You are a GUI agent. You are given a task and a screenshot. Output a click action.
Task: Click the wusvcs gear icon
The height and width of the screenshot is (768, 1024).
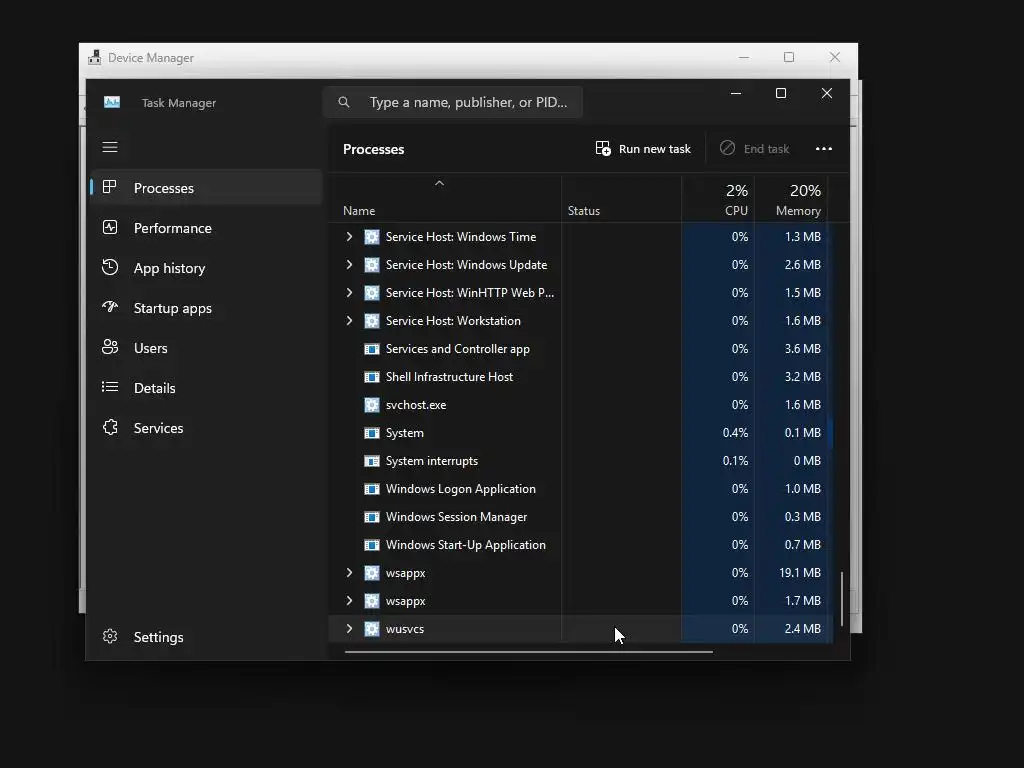click(x=372, y=629)
